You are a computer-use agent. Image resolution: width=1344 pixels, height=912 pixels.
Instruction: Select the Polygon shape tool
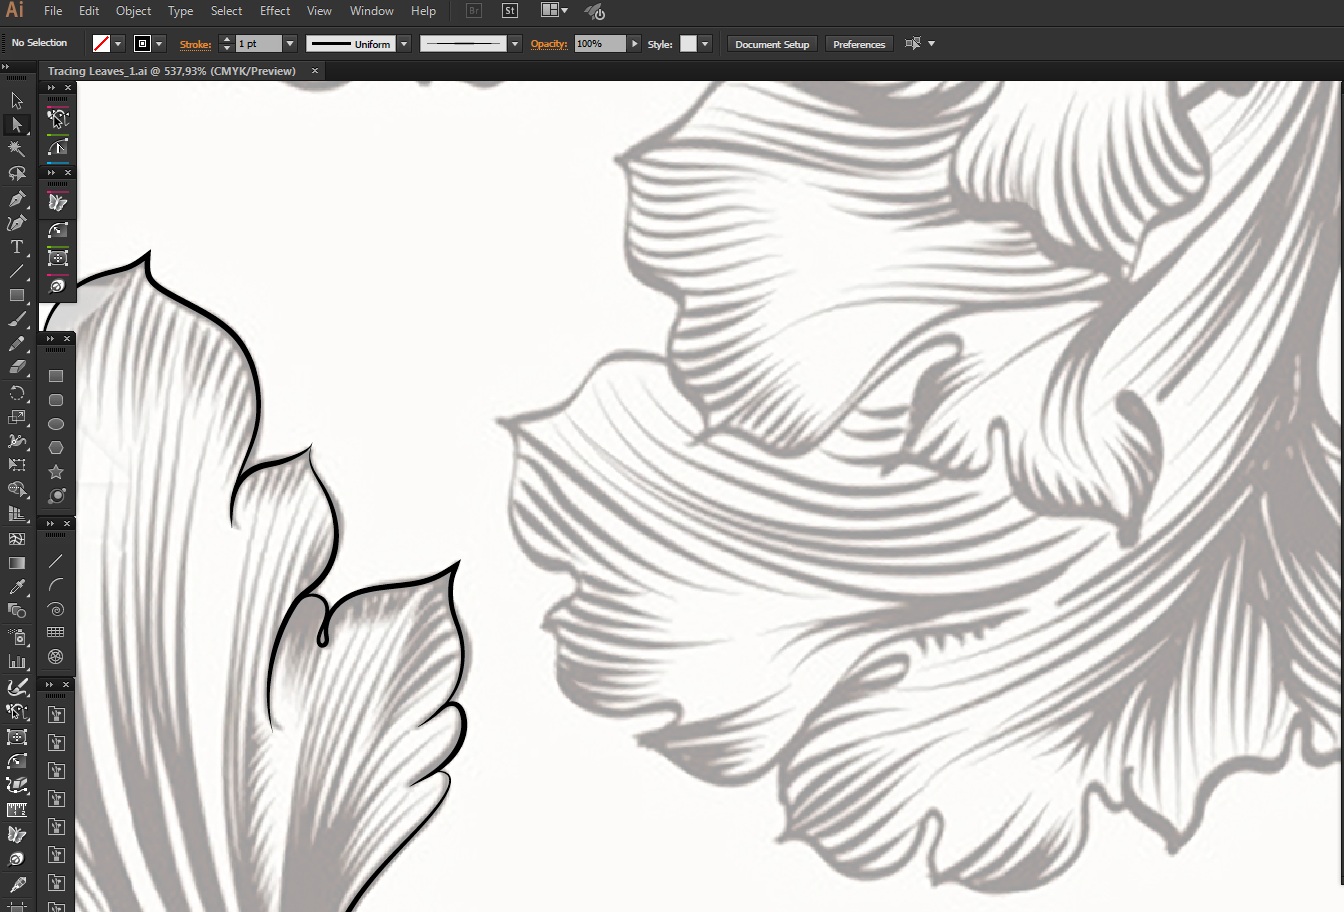tap(56, 448)
